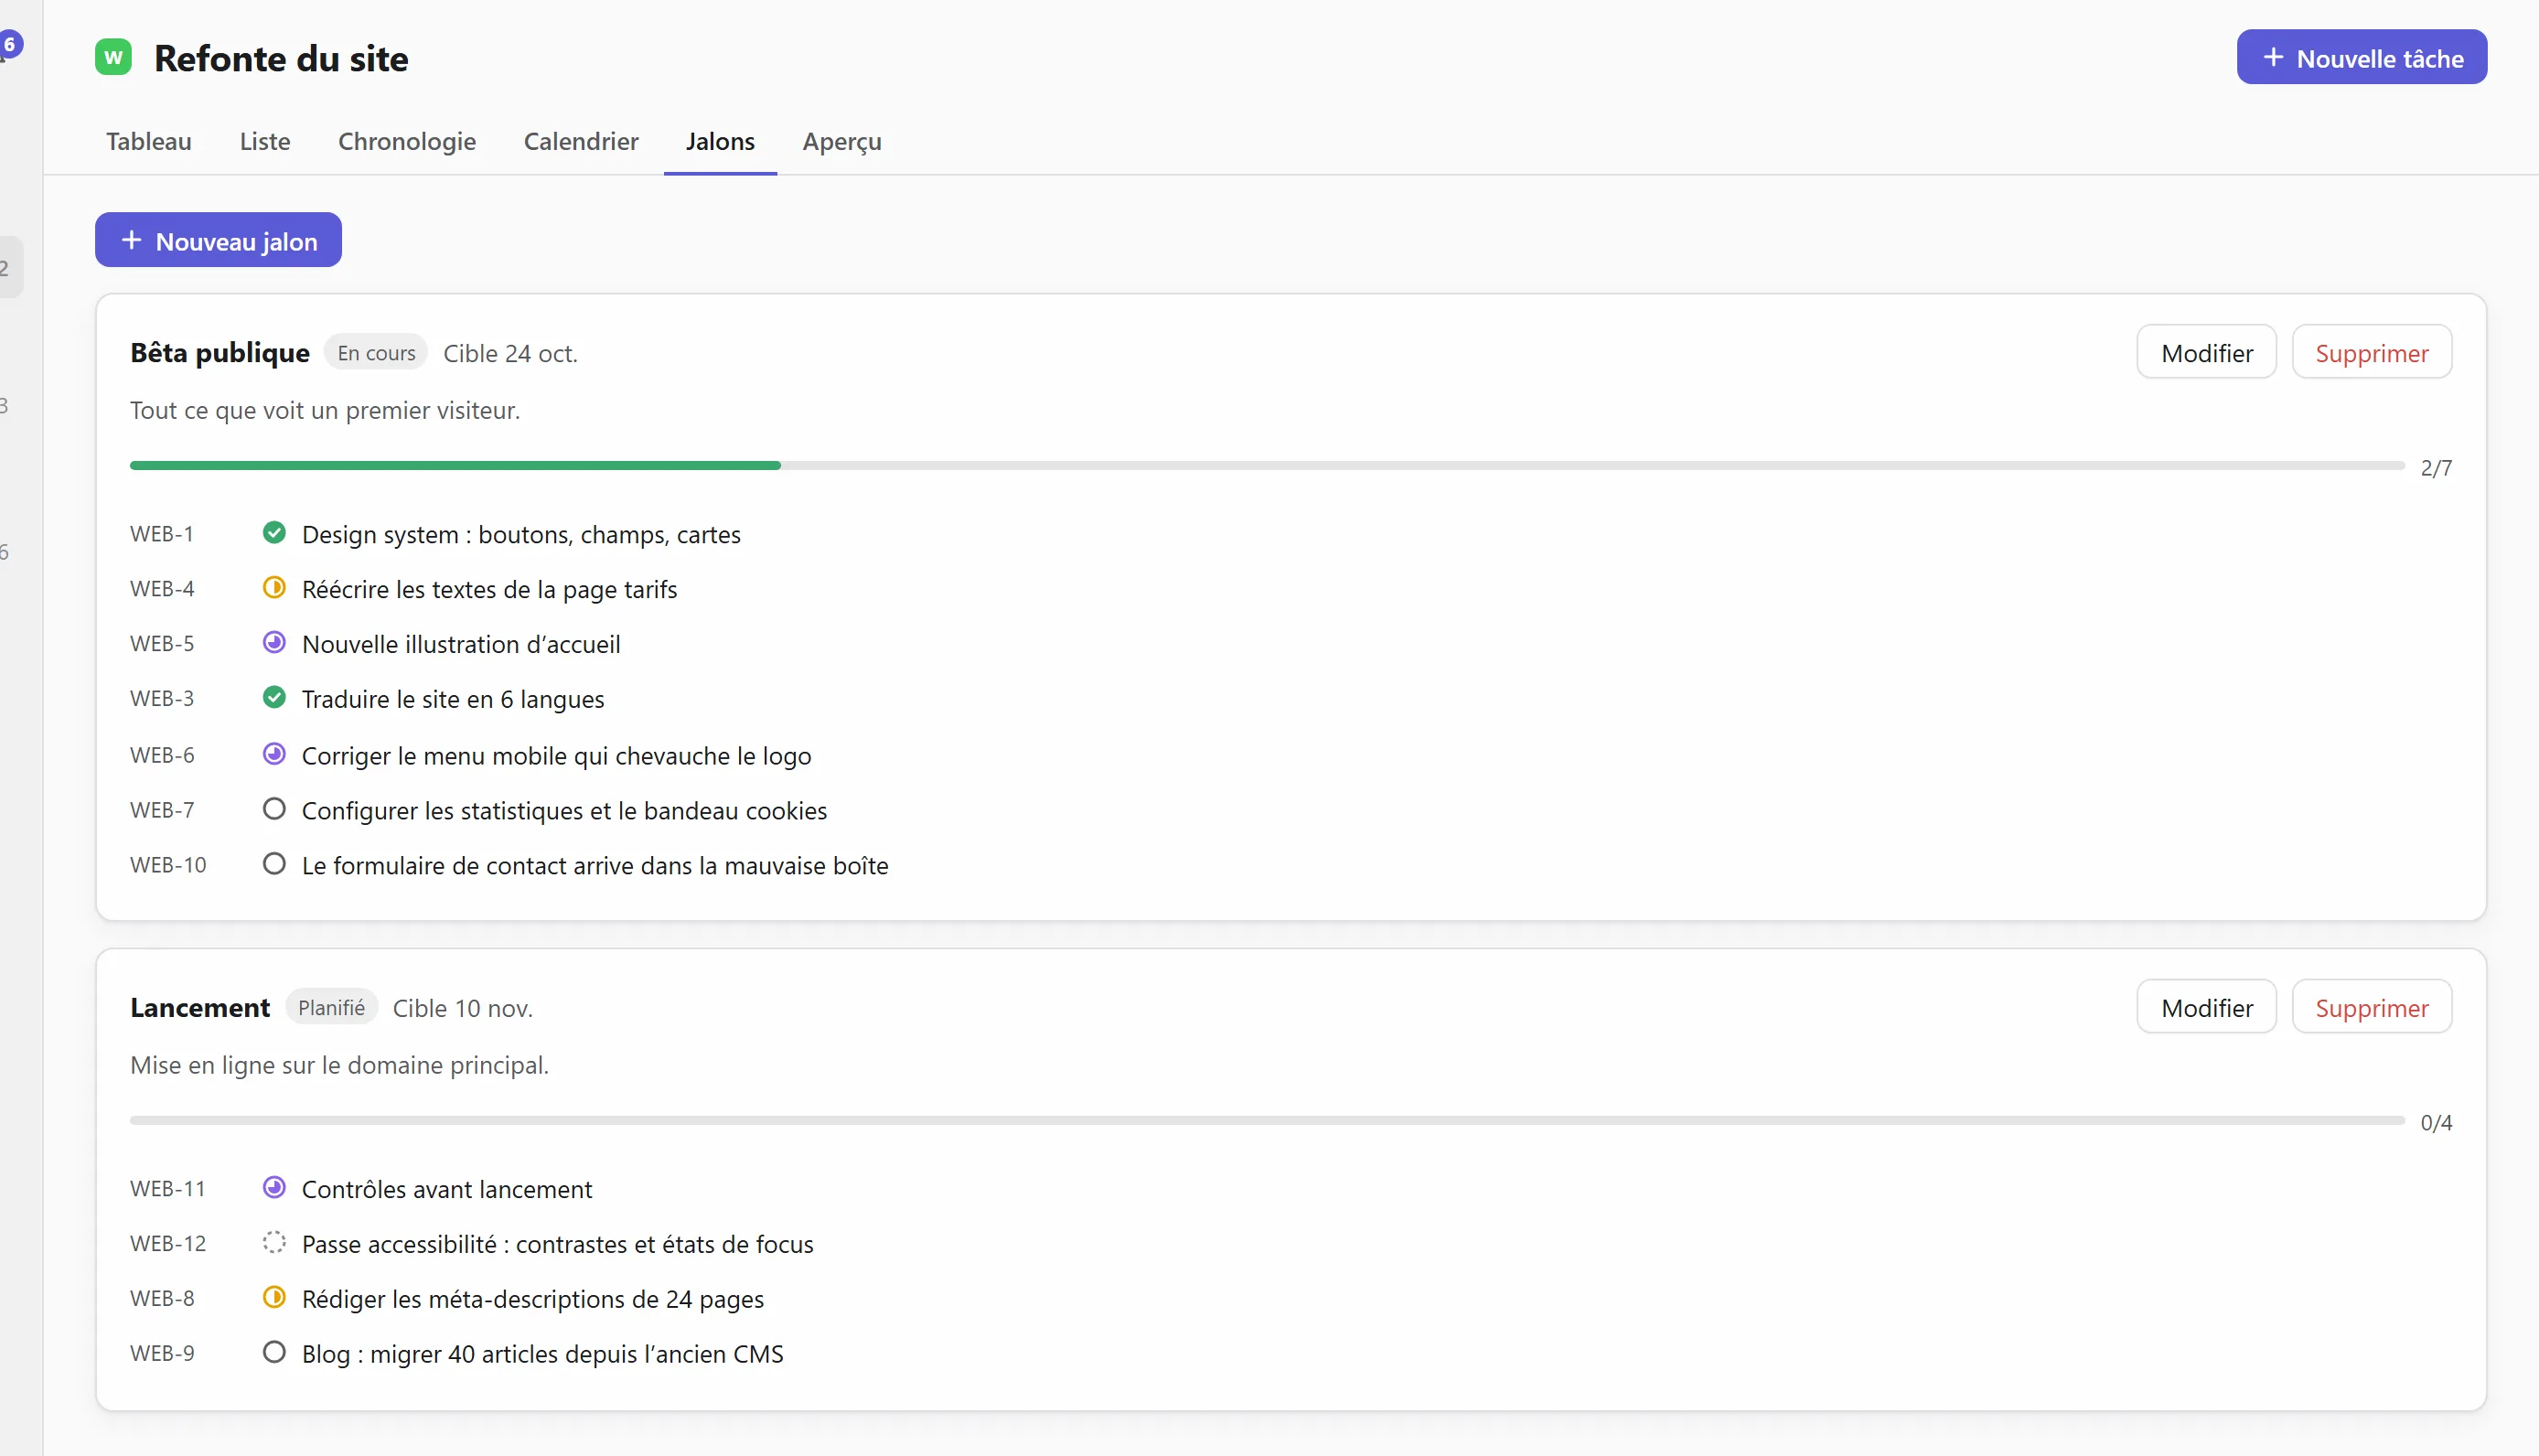Open the Calendrier tab
Viewport: 2539px width, 1456px height.
(581, 141)
